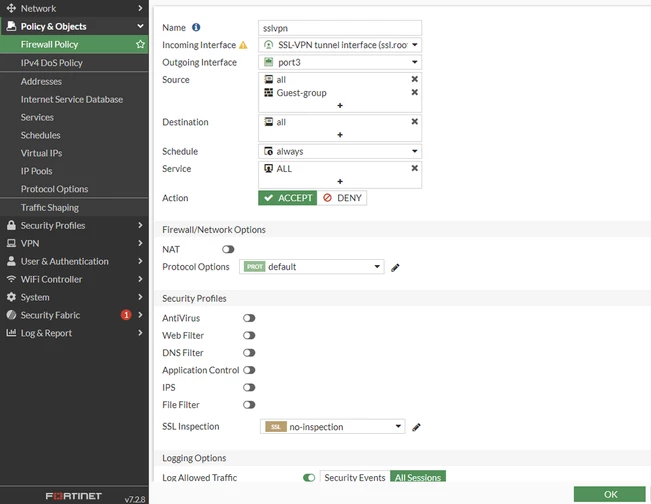651x504 pixels.
Task: Select Security Events logging
Action: pyautogui.click(x=355, y=477)
